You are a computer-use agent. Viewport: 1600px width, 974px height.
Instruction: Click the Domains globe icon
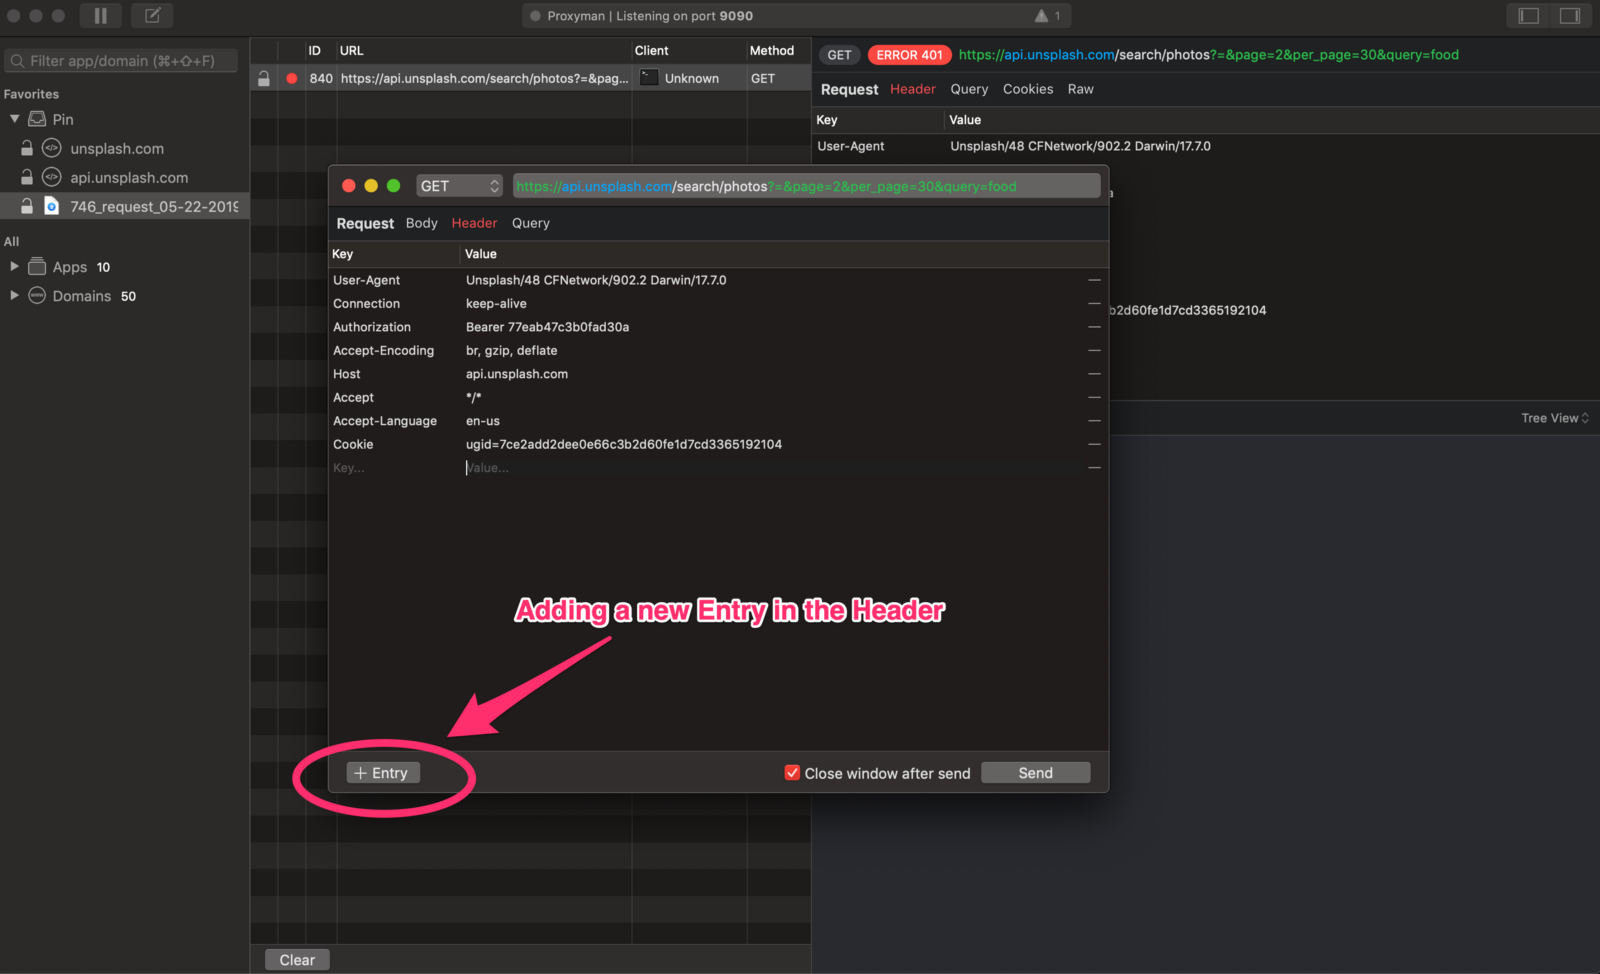pos(37,296)
